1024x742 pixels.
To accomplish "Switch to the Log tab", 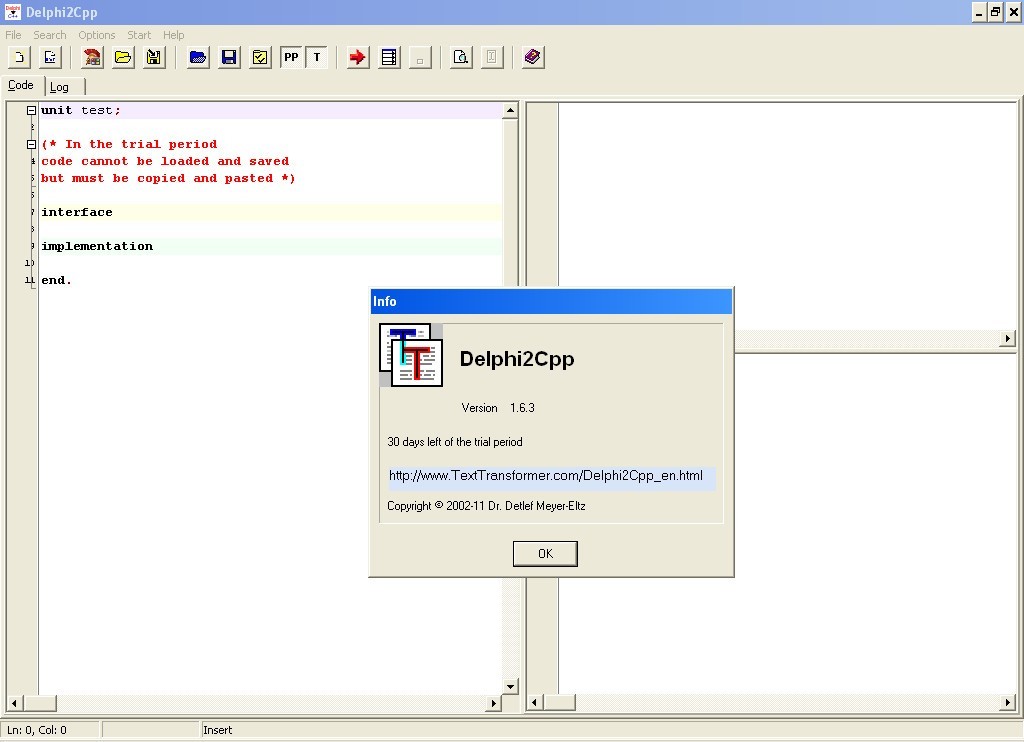I will pos(60,87).
